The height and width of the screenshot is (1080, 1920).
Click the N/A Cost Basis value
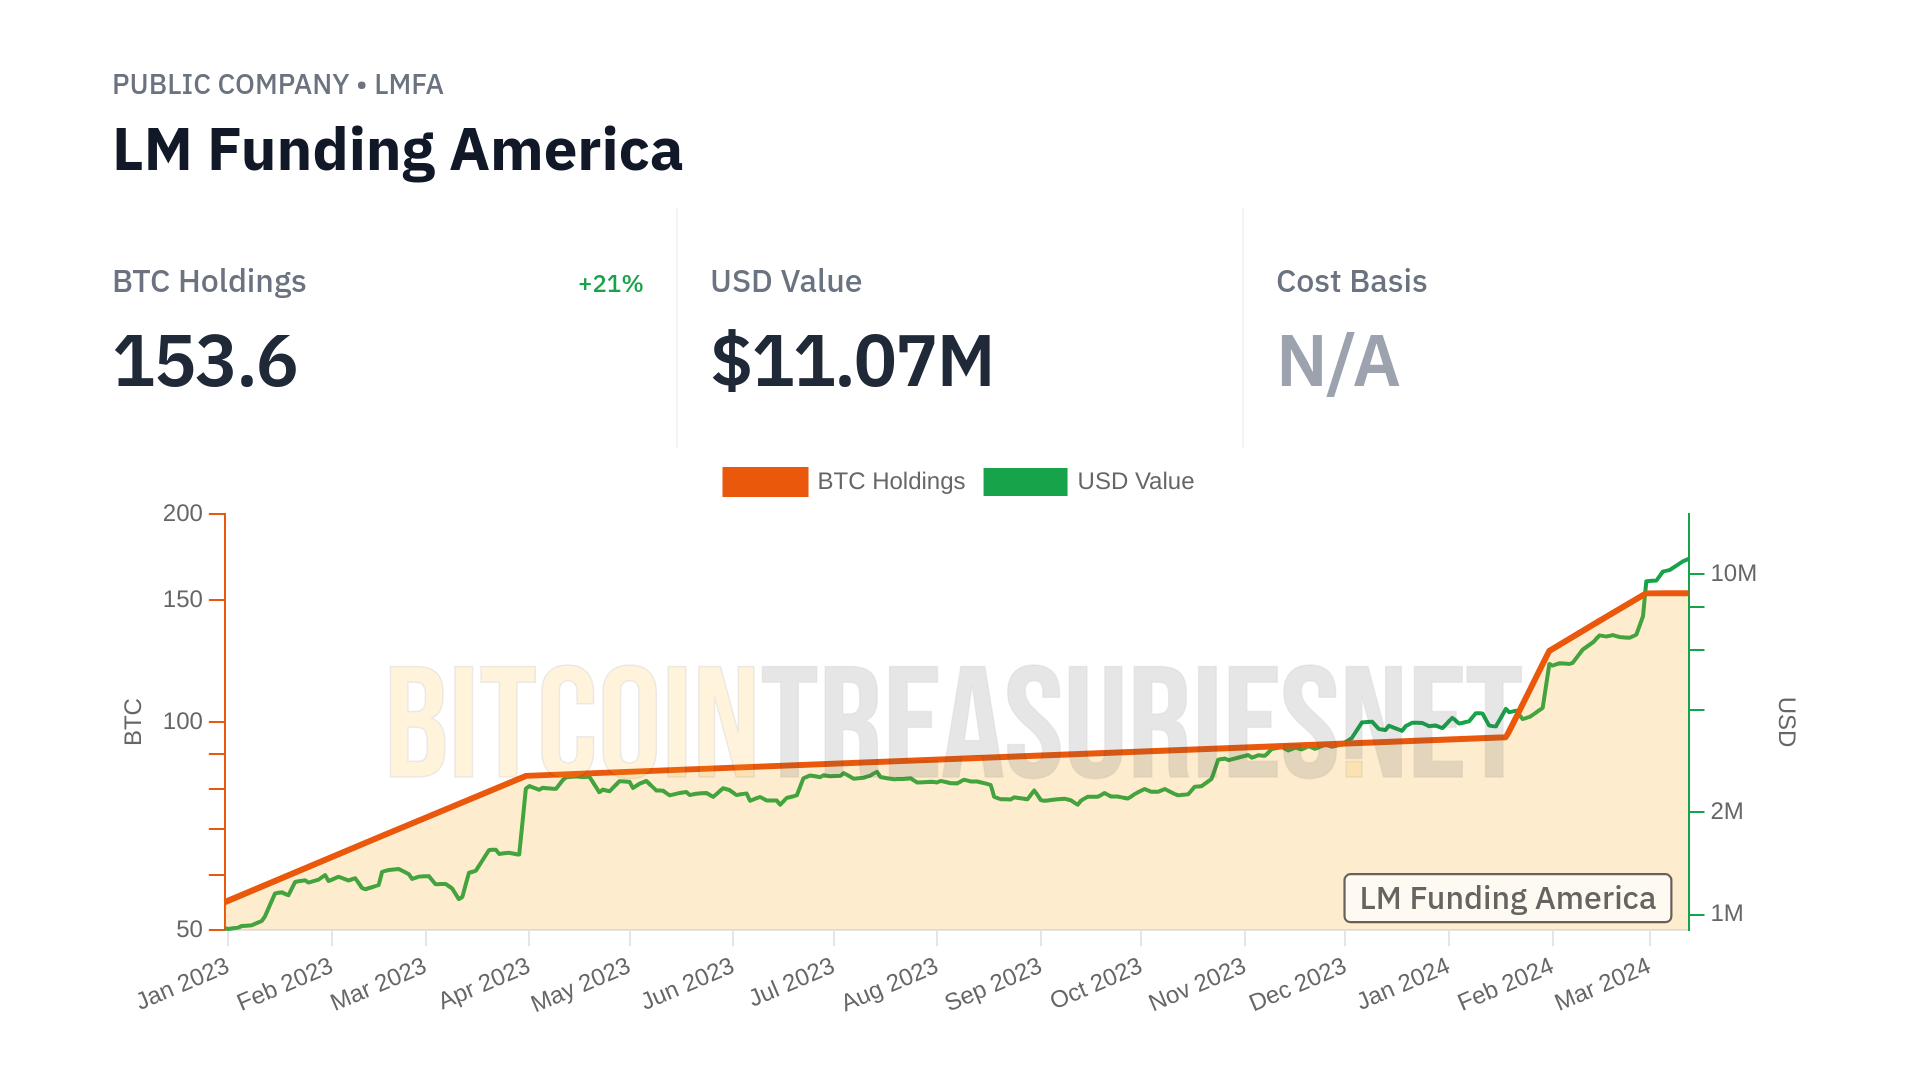point(1338,361)
